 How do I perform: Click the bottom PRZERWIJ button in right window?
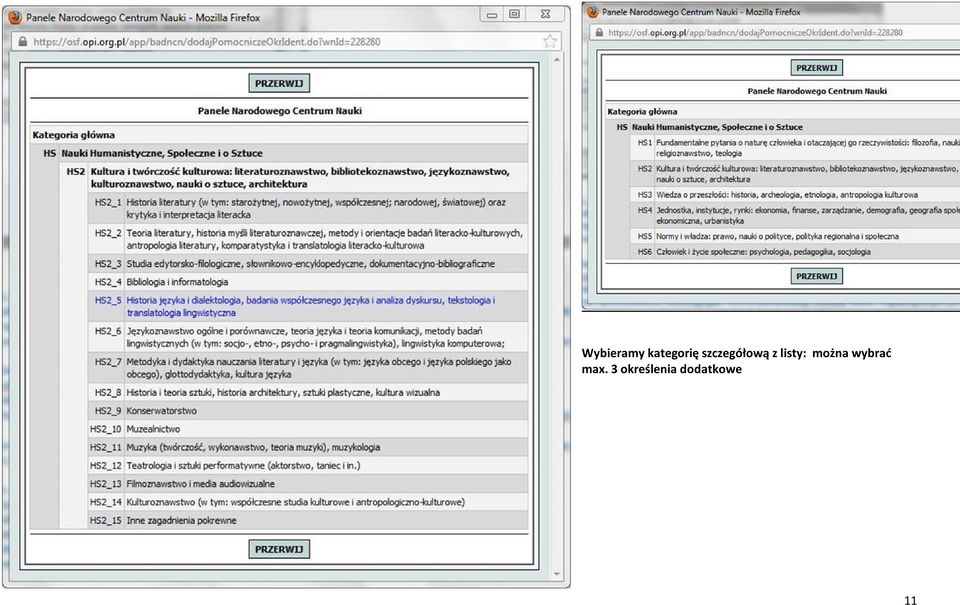point(816,276)
